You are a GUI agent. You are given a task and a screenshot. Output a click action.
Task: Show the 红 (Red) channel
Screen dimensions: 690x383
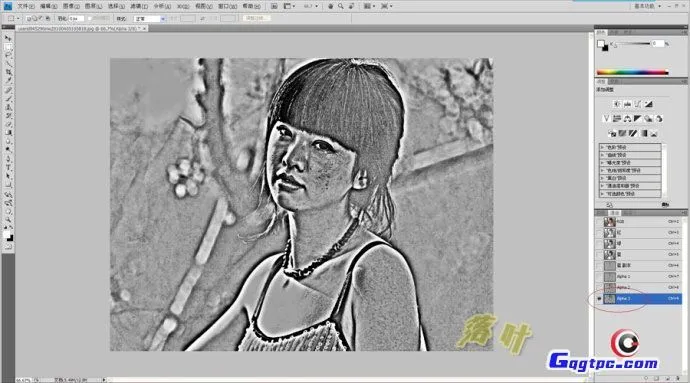point(599,232)
